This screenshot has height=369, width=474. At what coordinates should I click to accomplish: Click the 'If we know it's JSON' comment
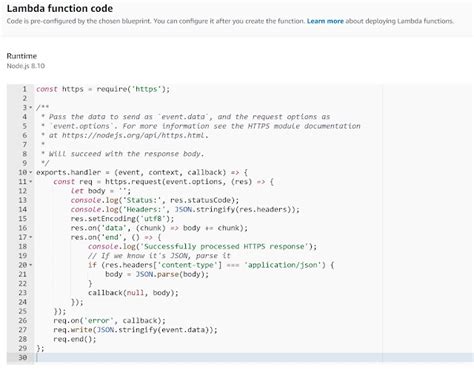tap(159, 256)
